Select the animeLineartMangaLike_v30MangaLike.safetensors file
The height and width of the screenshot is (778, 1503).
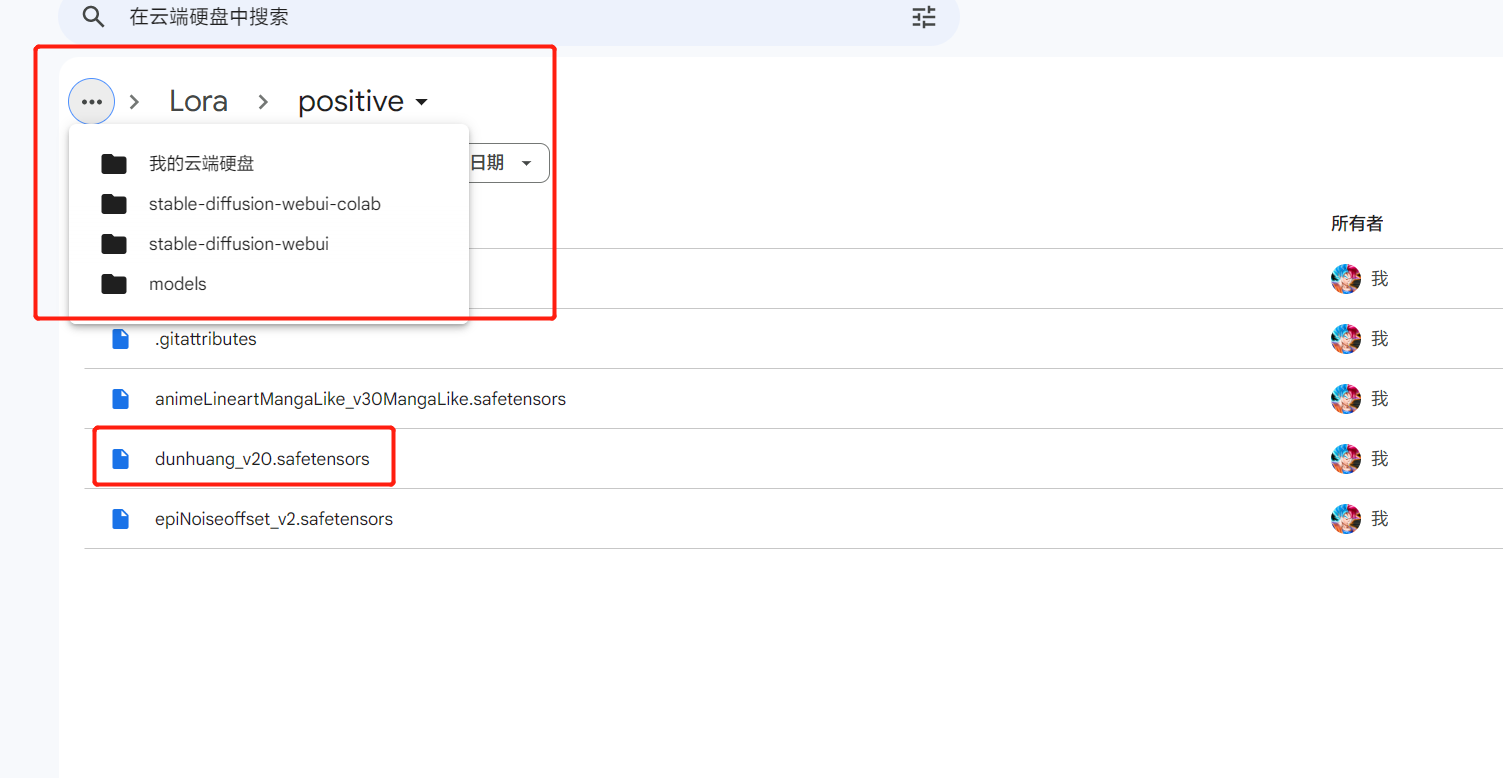coord(360,399)
